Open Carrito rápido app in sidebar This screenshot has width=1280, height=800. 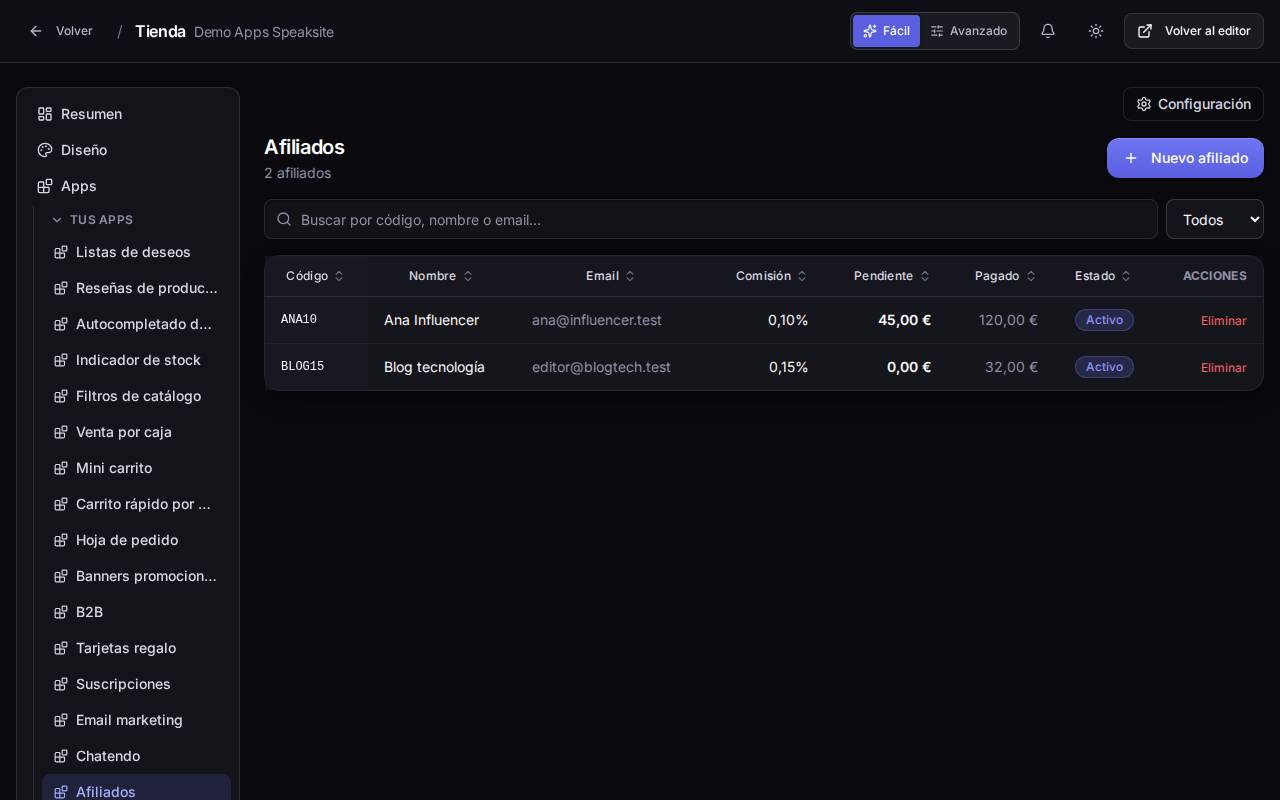click(x=136, y=504)
